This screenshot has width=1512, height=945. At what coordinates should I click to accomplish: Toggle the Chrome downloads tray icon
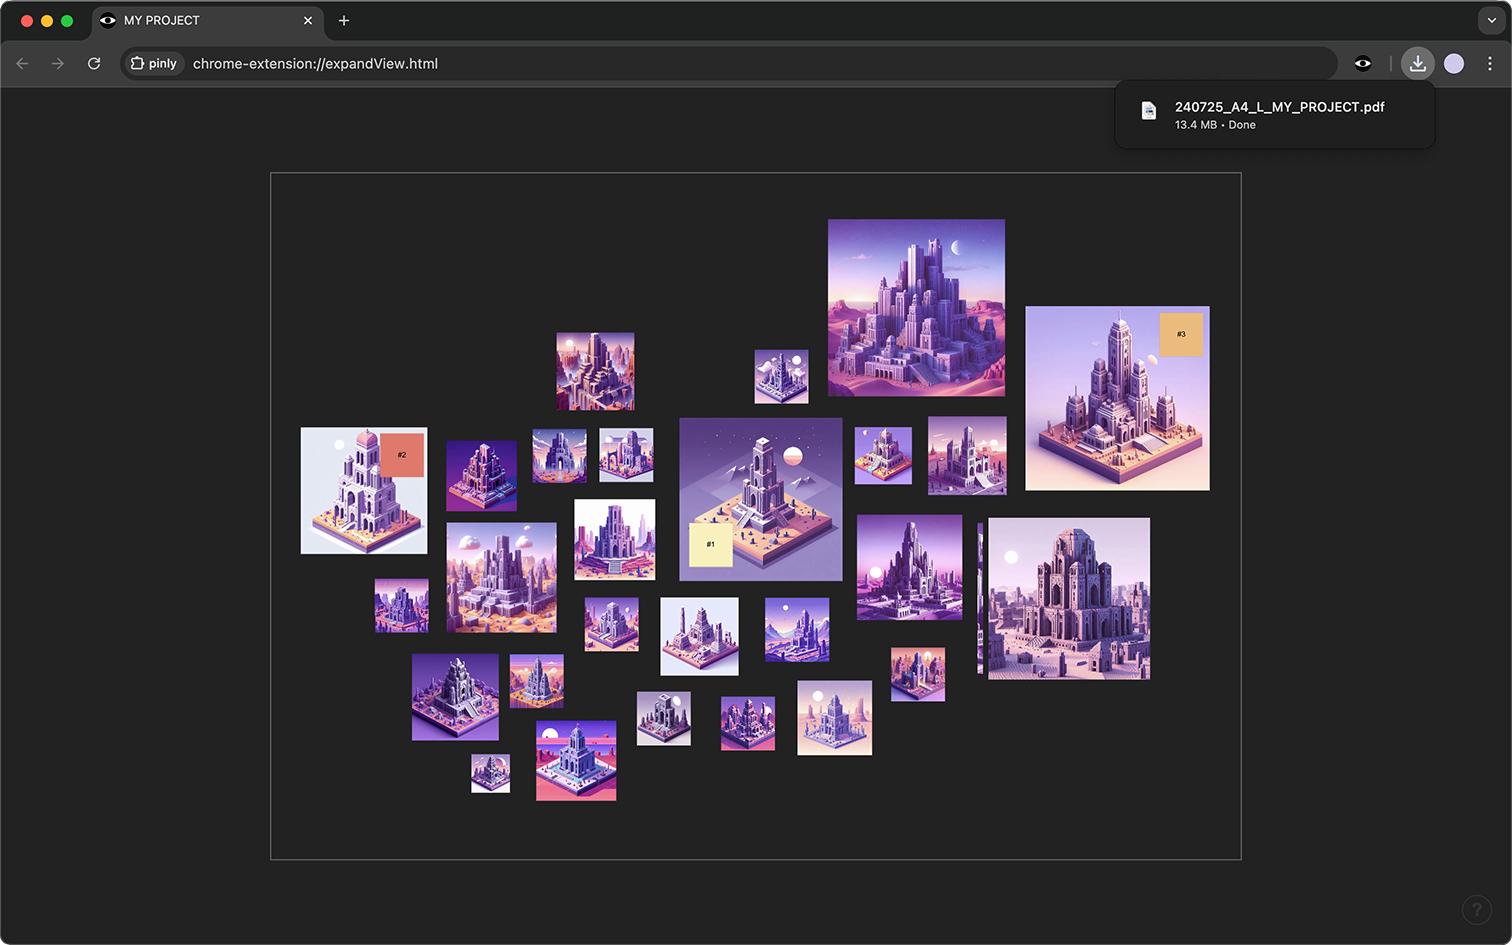pyautogui.click(x=1417, y=63)
